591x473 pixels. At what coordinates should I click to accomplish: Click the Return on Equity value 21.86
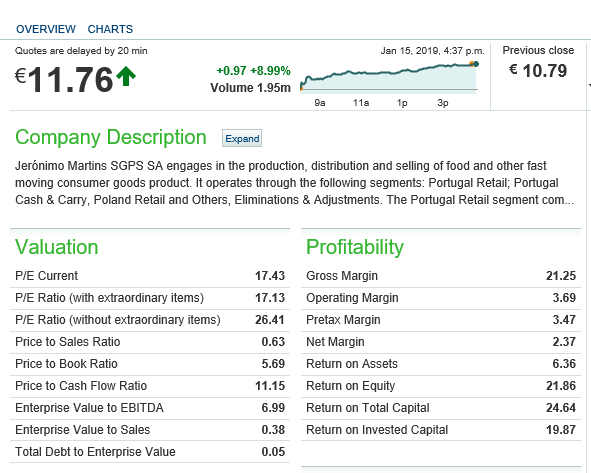pos(561,386)
